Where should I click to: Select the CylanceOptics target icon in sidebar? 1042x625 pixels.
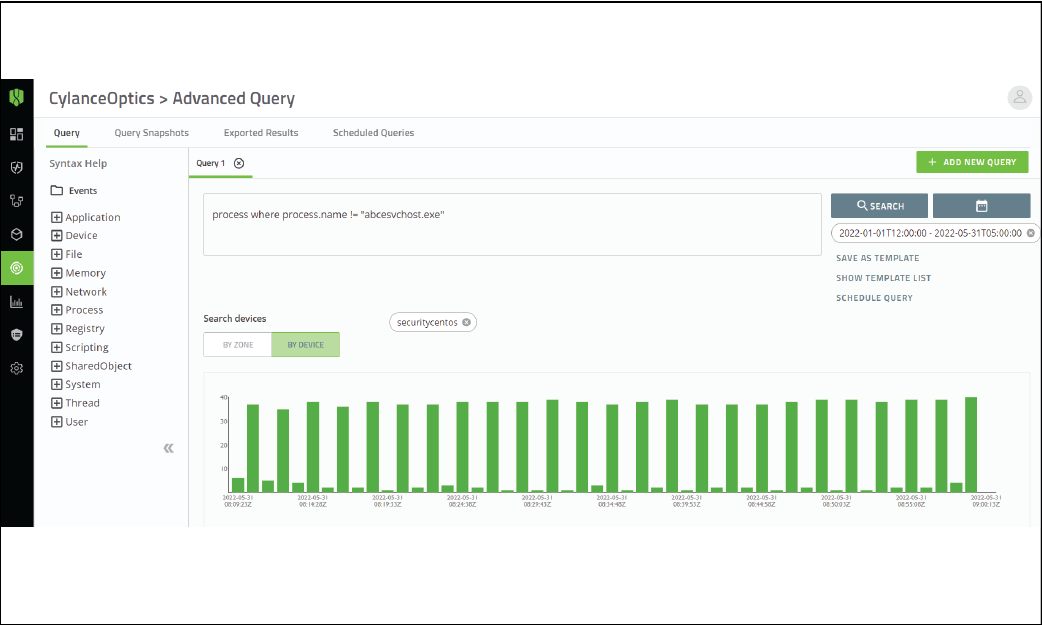pos(17,268)
